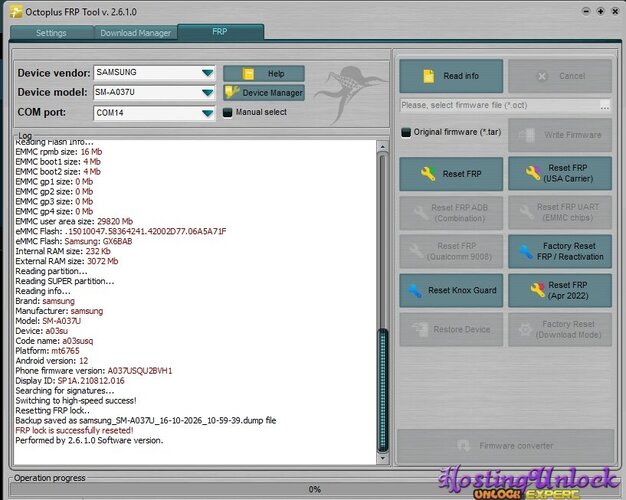Click the Firmware converter button
Screen dimensions: 626x500
pos(505,446)
